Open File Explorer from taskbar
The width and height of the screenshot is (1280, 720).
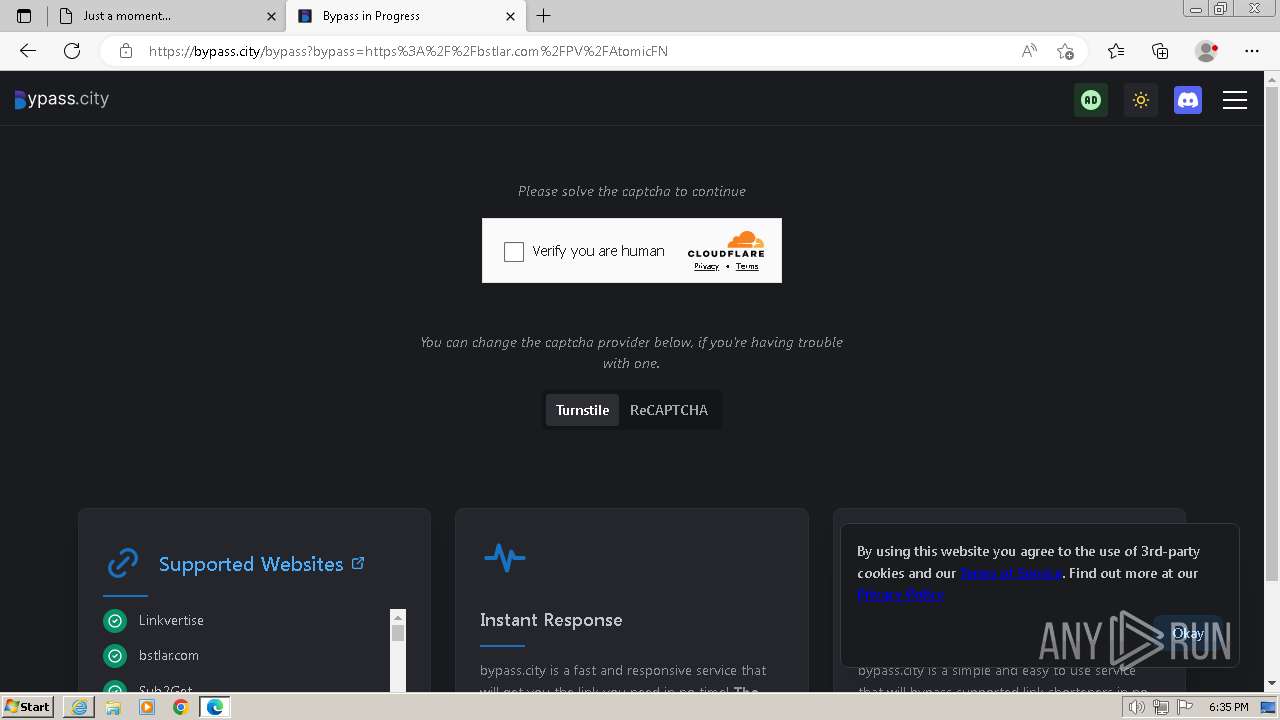(113, 707)
